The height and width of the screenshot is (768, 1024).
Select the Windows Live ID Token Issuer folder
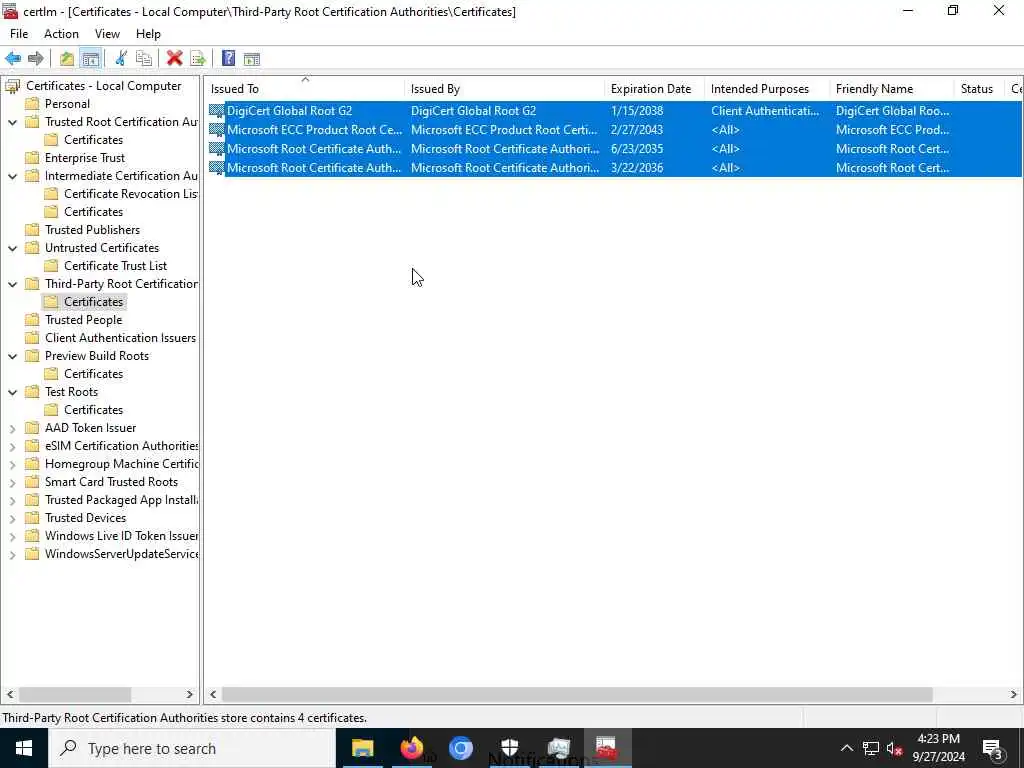click(x=121, y=536)
